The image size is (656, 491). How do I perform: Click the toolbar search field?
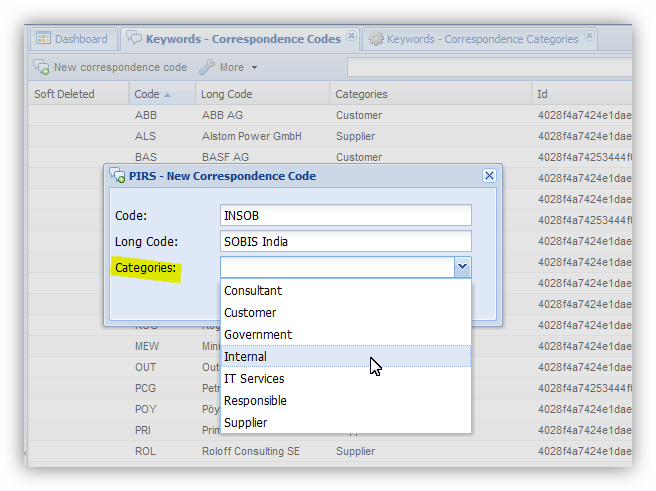(x=489, y=67)
